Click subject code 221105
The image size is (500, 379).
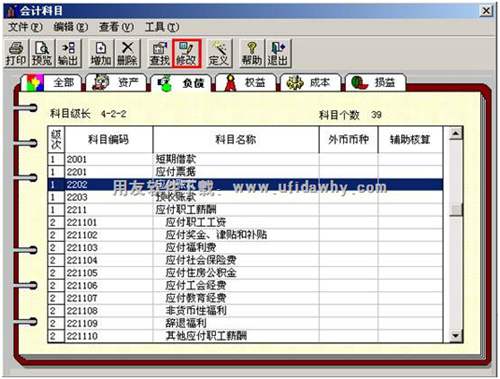coord(82,273)
